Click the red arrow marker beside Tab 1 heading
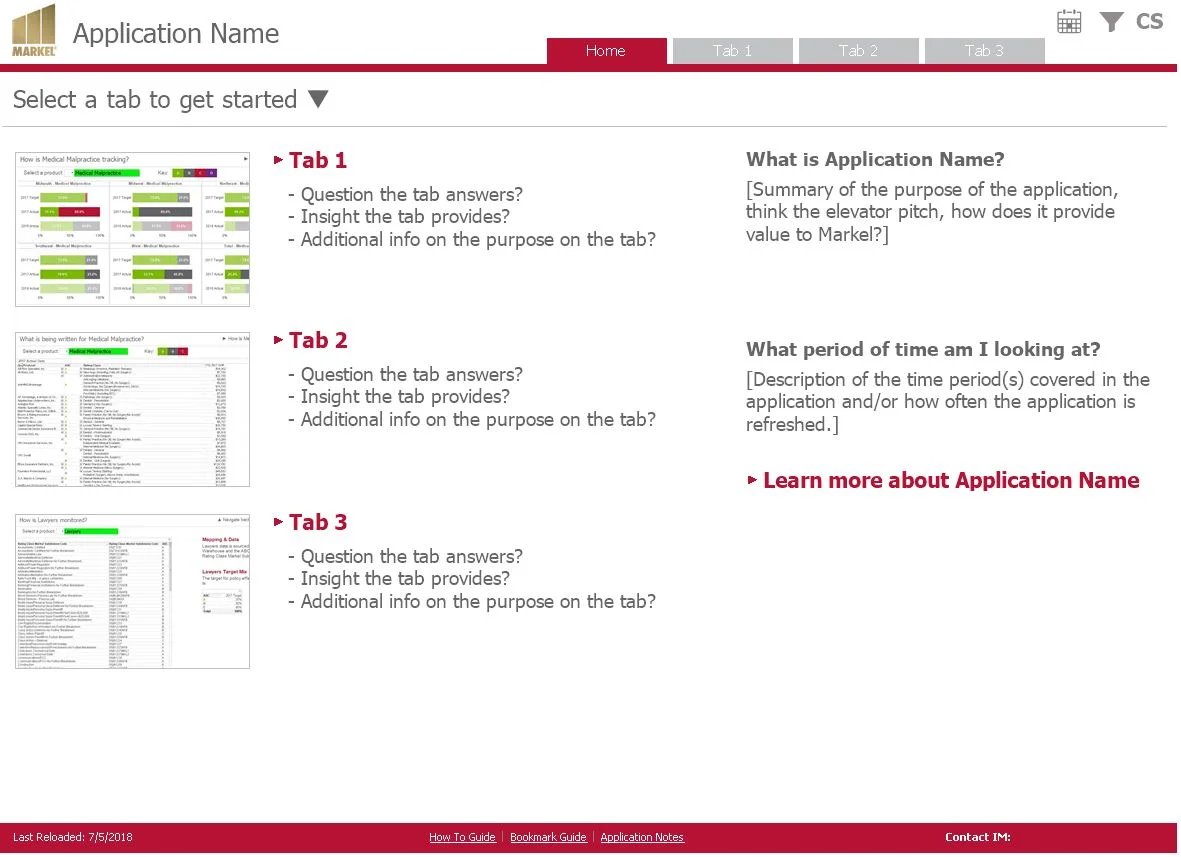The image size is (1181, 857). click(x=278, y=159)
